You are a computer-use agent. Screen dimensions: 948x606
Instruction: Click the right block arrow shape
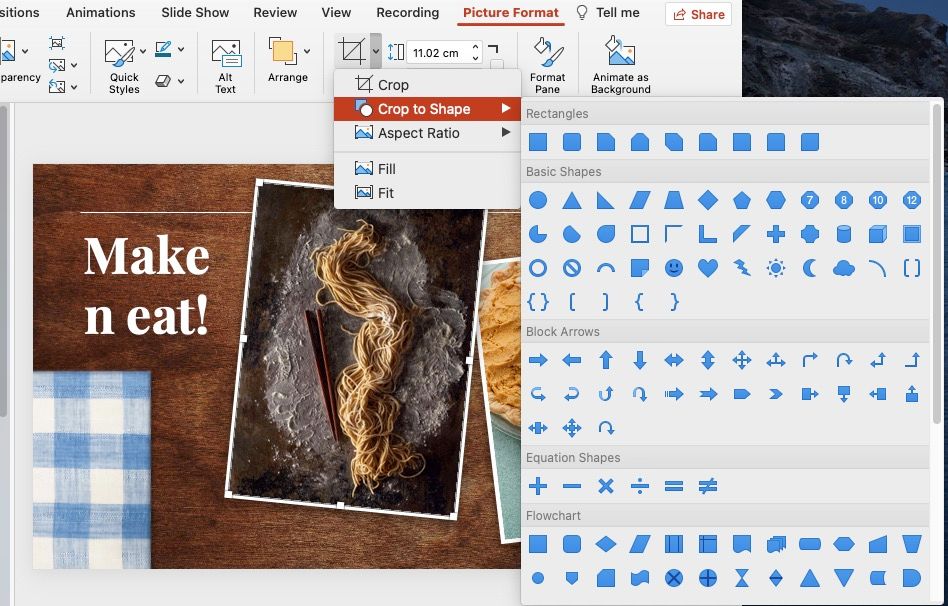(538, 360)
